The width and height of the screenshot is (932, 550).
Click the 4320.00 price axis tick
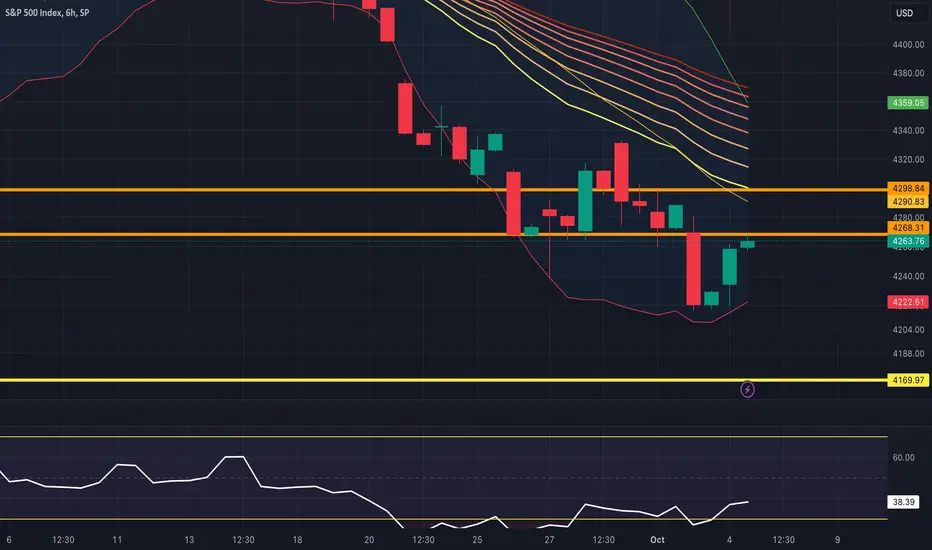pos(908,159)
